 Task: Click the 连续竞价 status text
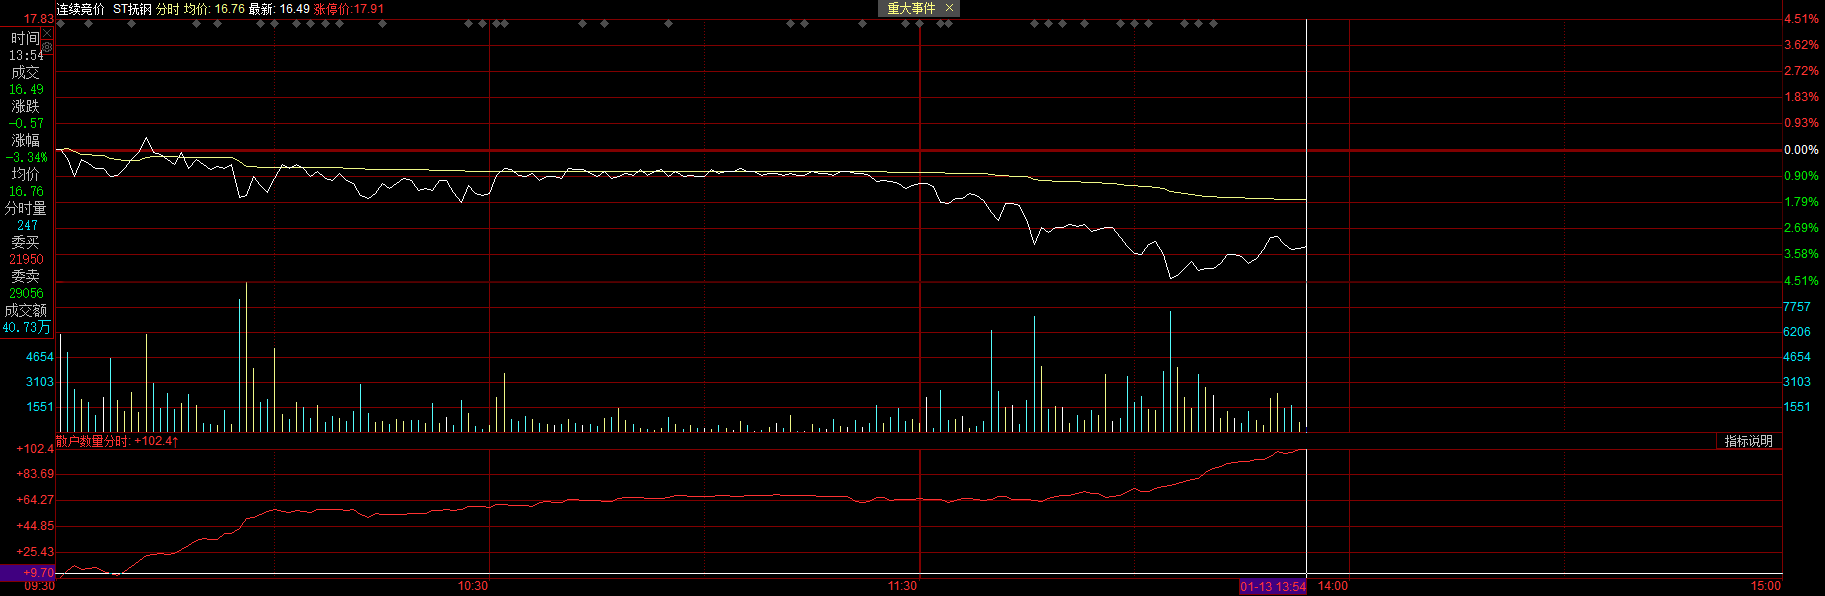click(80, 9)
